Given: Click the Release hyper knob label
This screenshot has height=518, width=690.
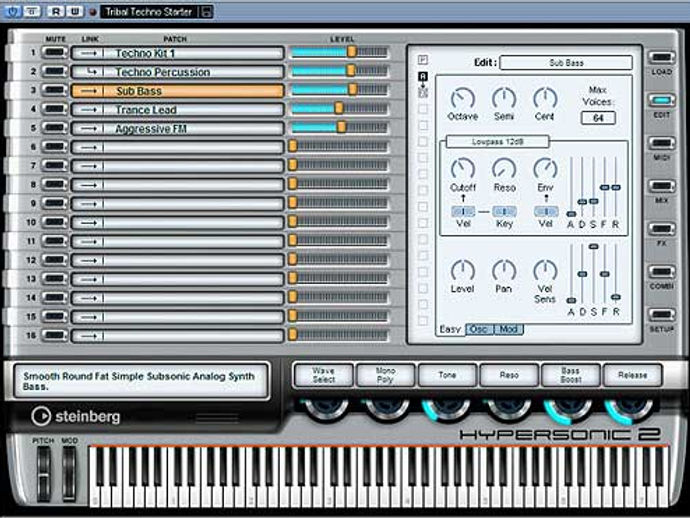Looking at the screenshot, I should coord(632,375).
